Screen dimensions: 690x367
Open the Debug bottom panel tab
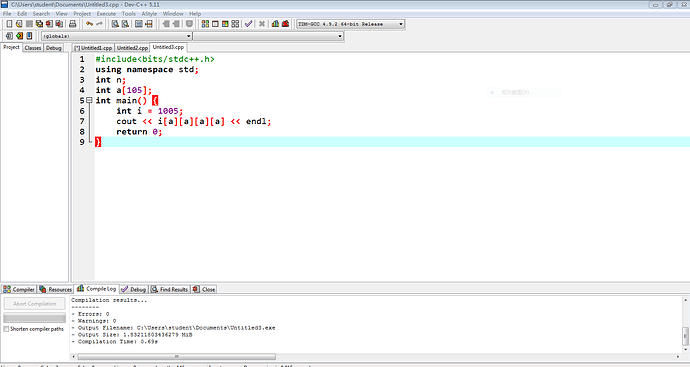pos(134,289)
